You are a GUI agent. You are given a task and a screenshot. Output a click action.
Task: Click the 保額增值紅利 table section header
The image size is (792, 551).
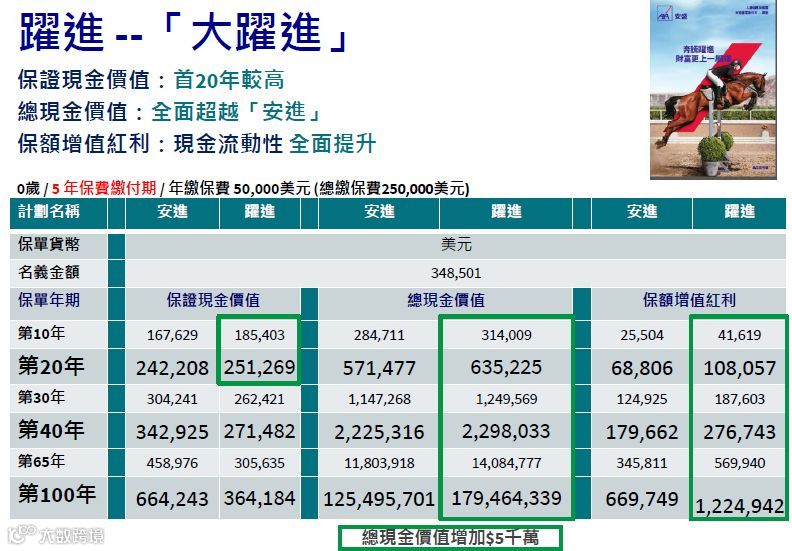click(689, 300)
